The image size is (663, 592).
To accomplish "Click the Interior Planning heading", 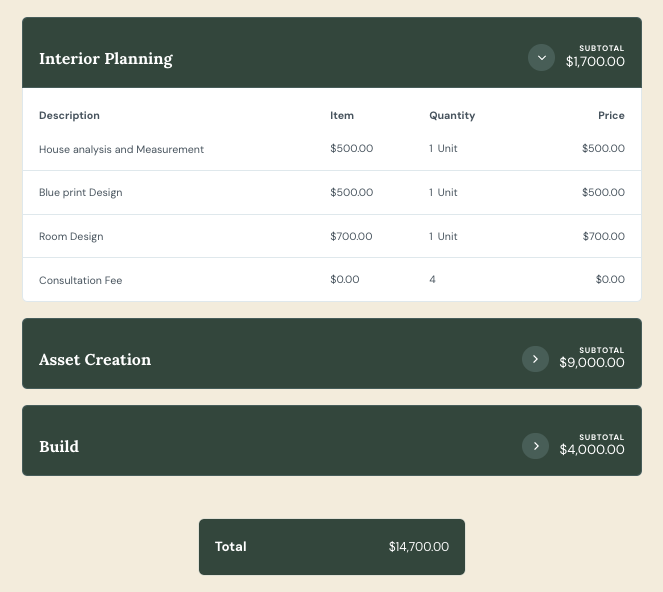I will 106,59.
